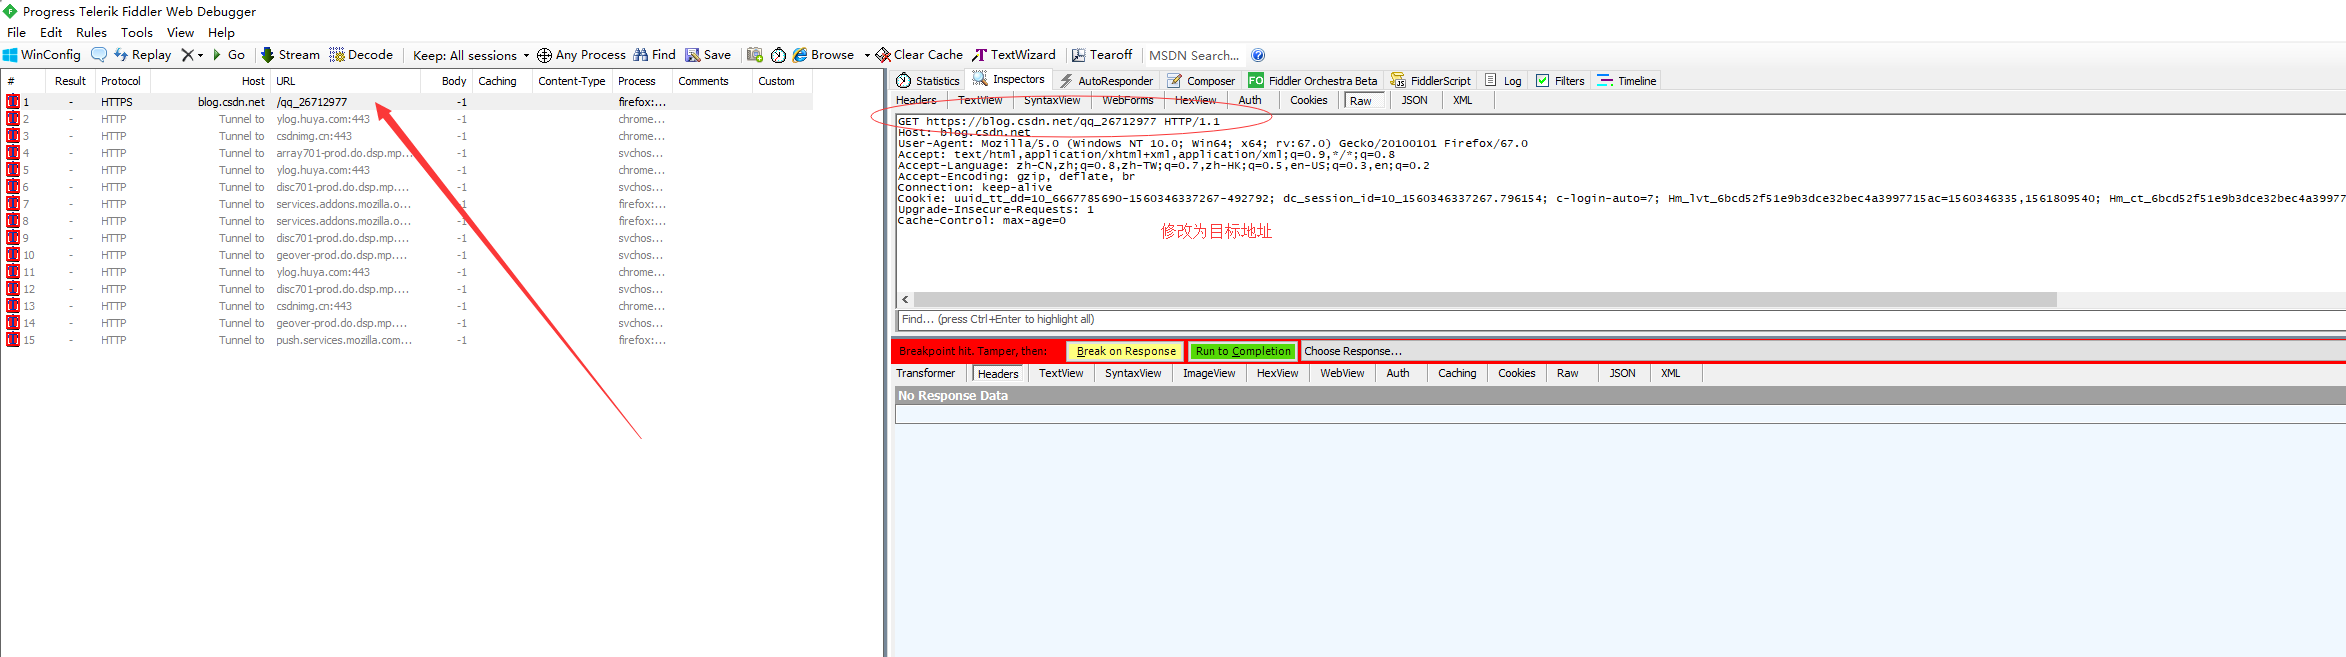The image size is (2346, 657).
Task: Open the View menu
Action: point(180,32)
